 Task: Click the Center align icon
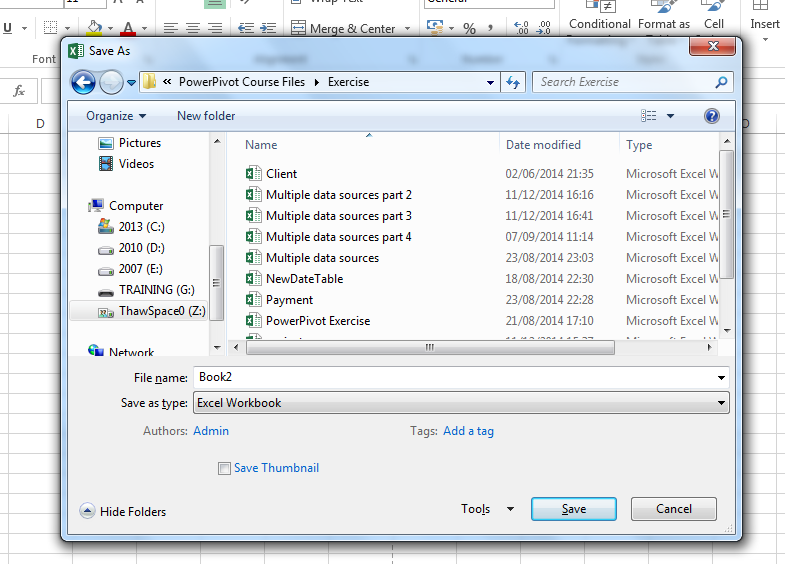click(x=193, y=28)
